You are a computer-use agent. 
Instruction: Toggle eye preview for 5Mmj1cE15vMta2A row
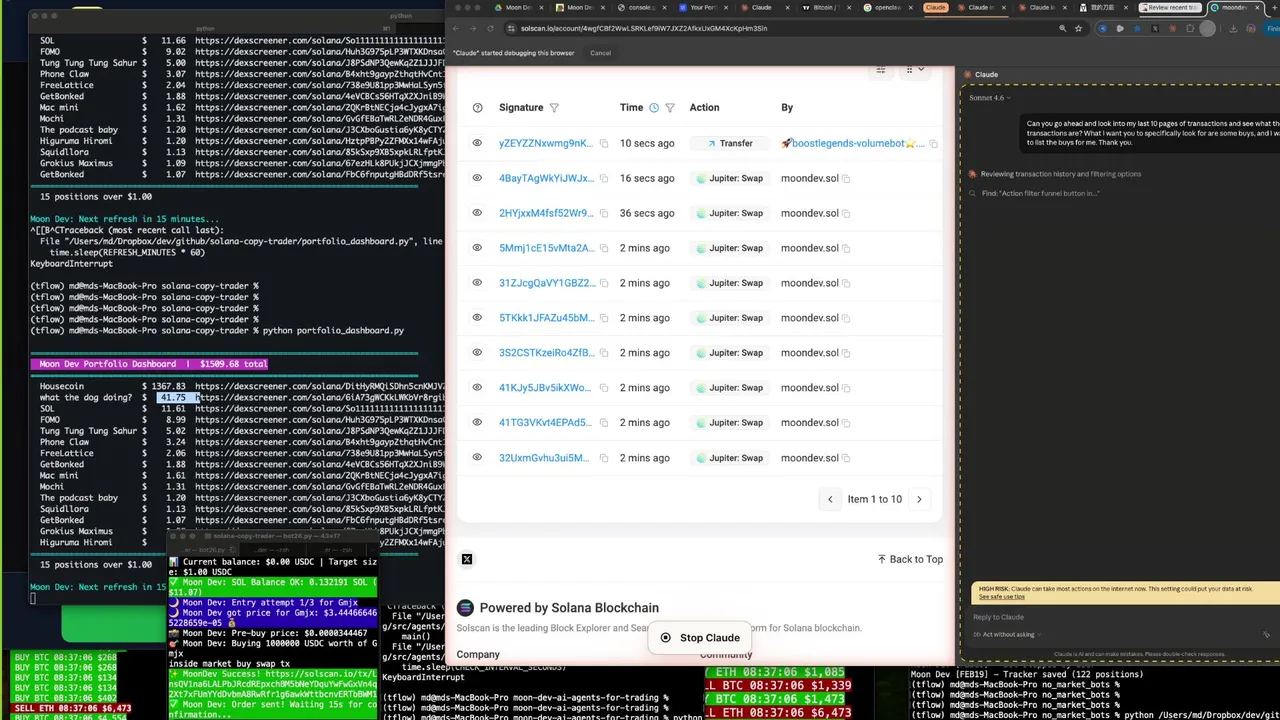477,249
